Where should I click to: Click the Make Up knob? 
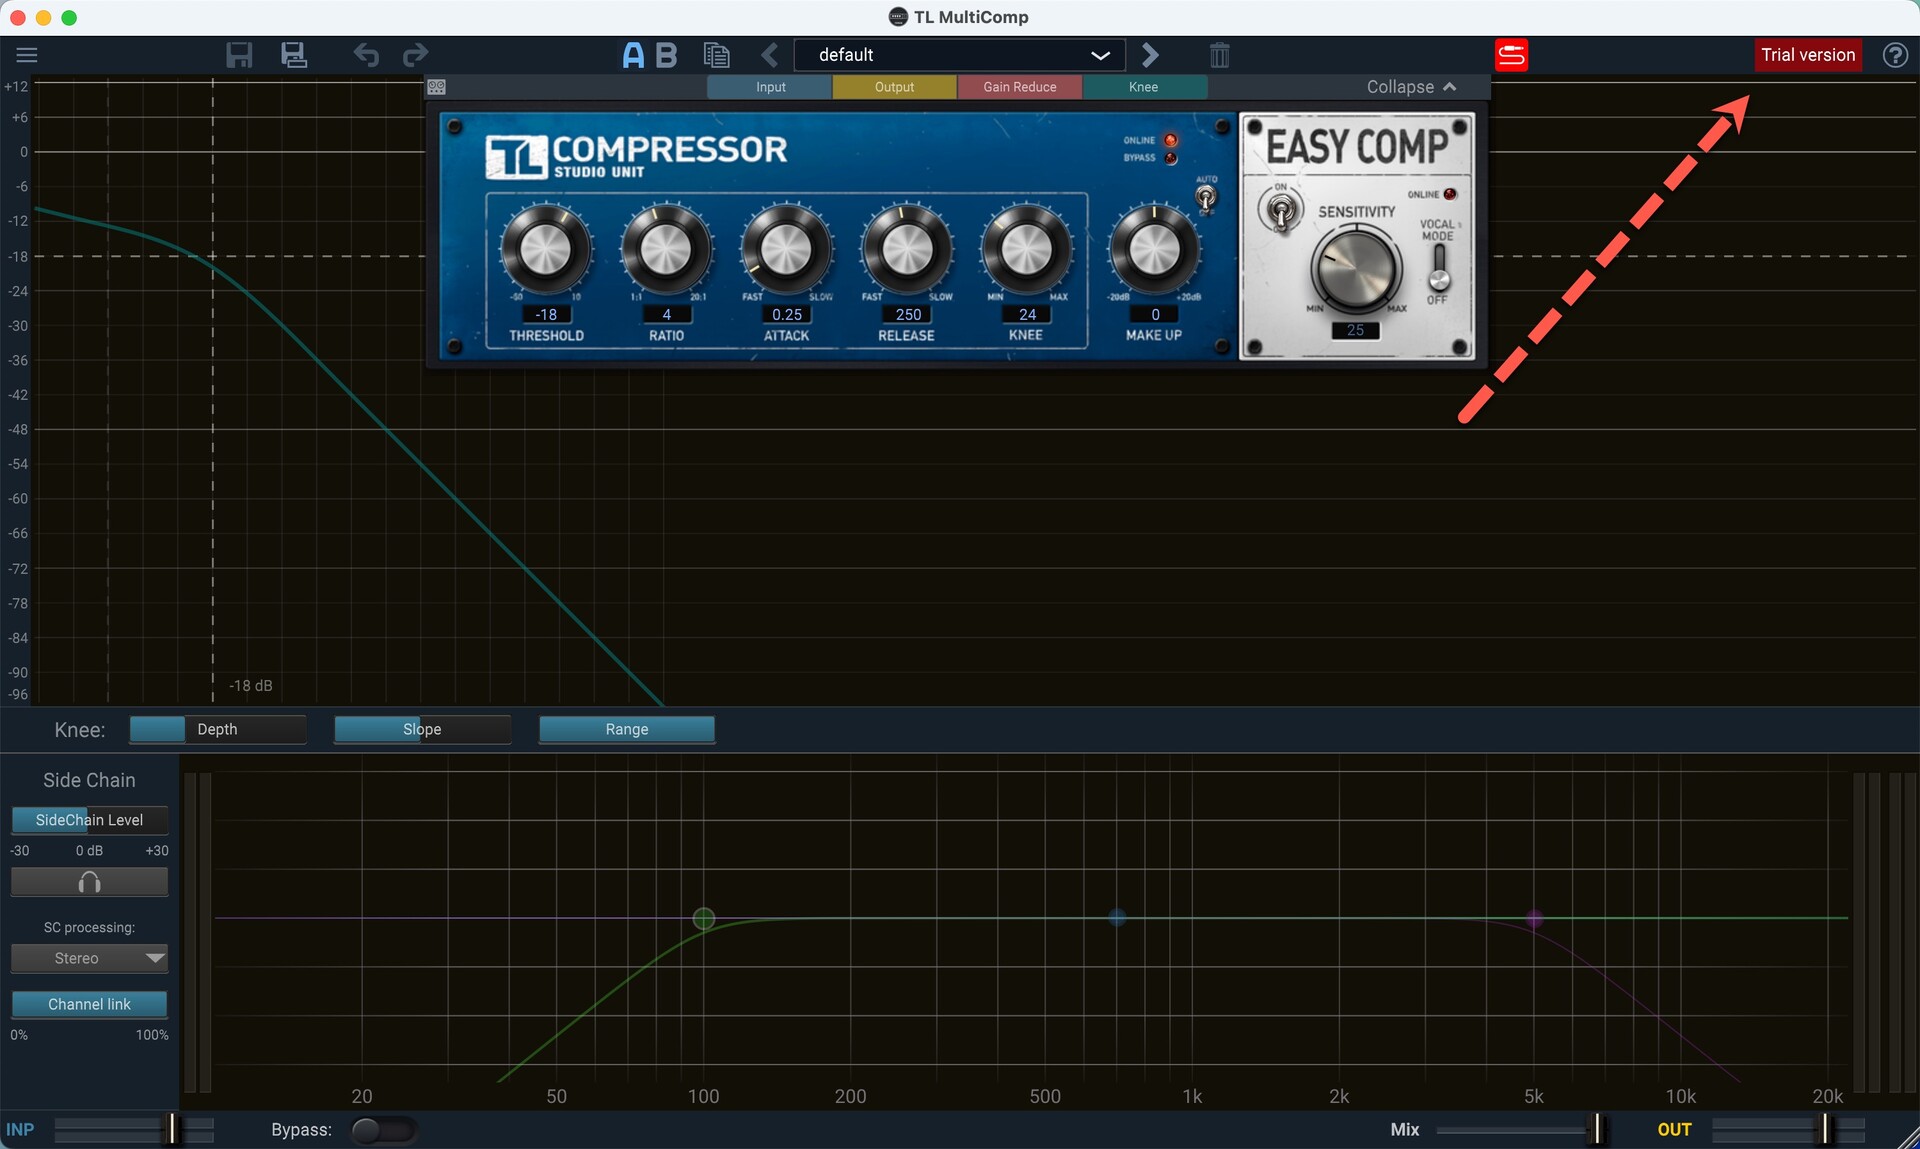click(1154, 250)
